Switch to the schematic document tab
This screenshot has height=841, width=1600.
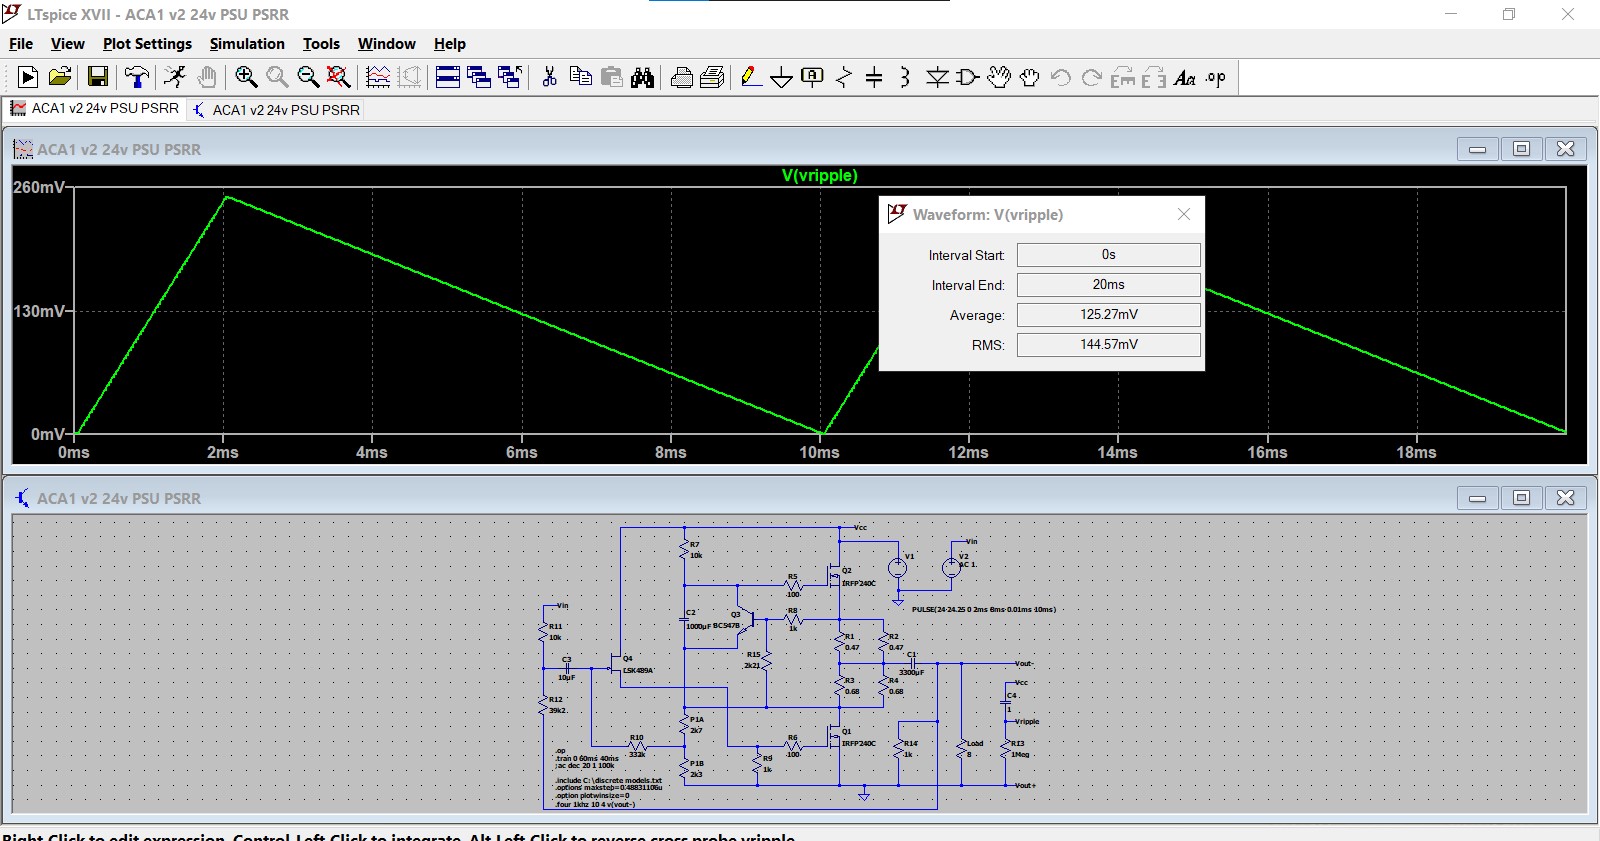276,109
